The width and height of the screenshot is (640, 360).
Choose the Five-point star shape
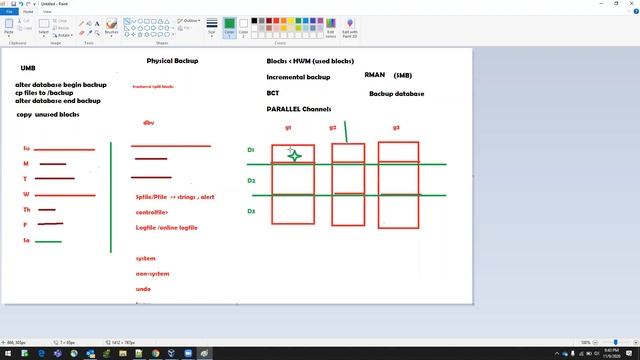140,35
